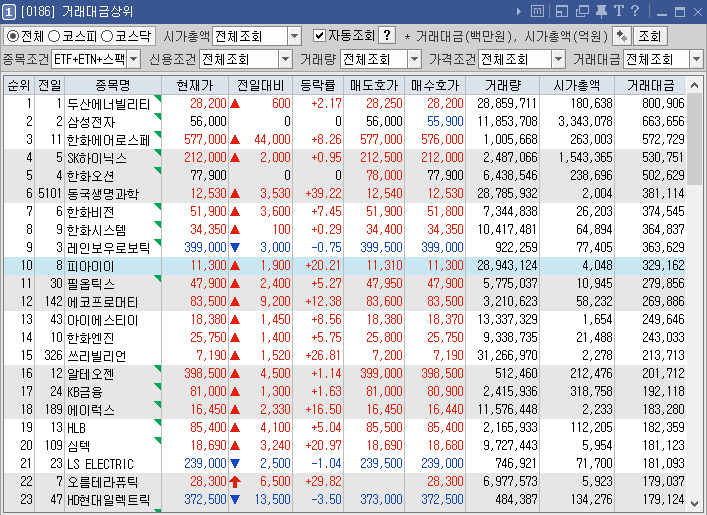Select the 한화오션 stock name
Image resolution: width=707 pixels, height=515 pixels.
[90, 176]
